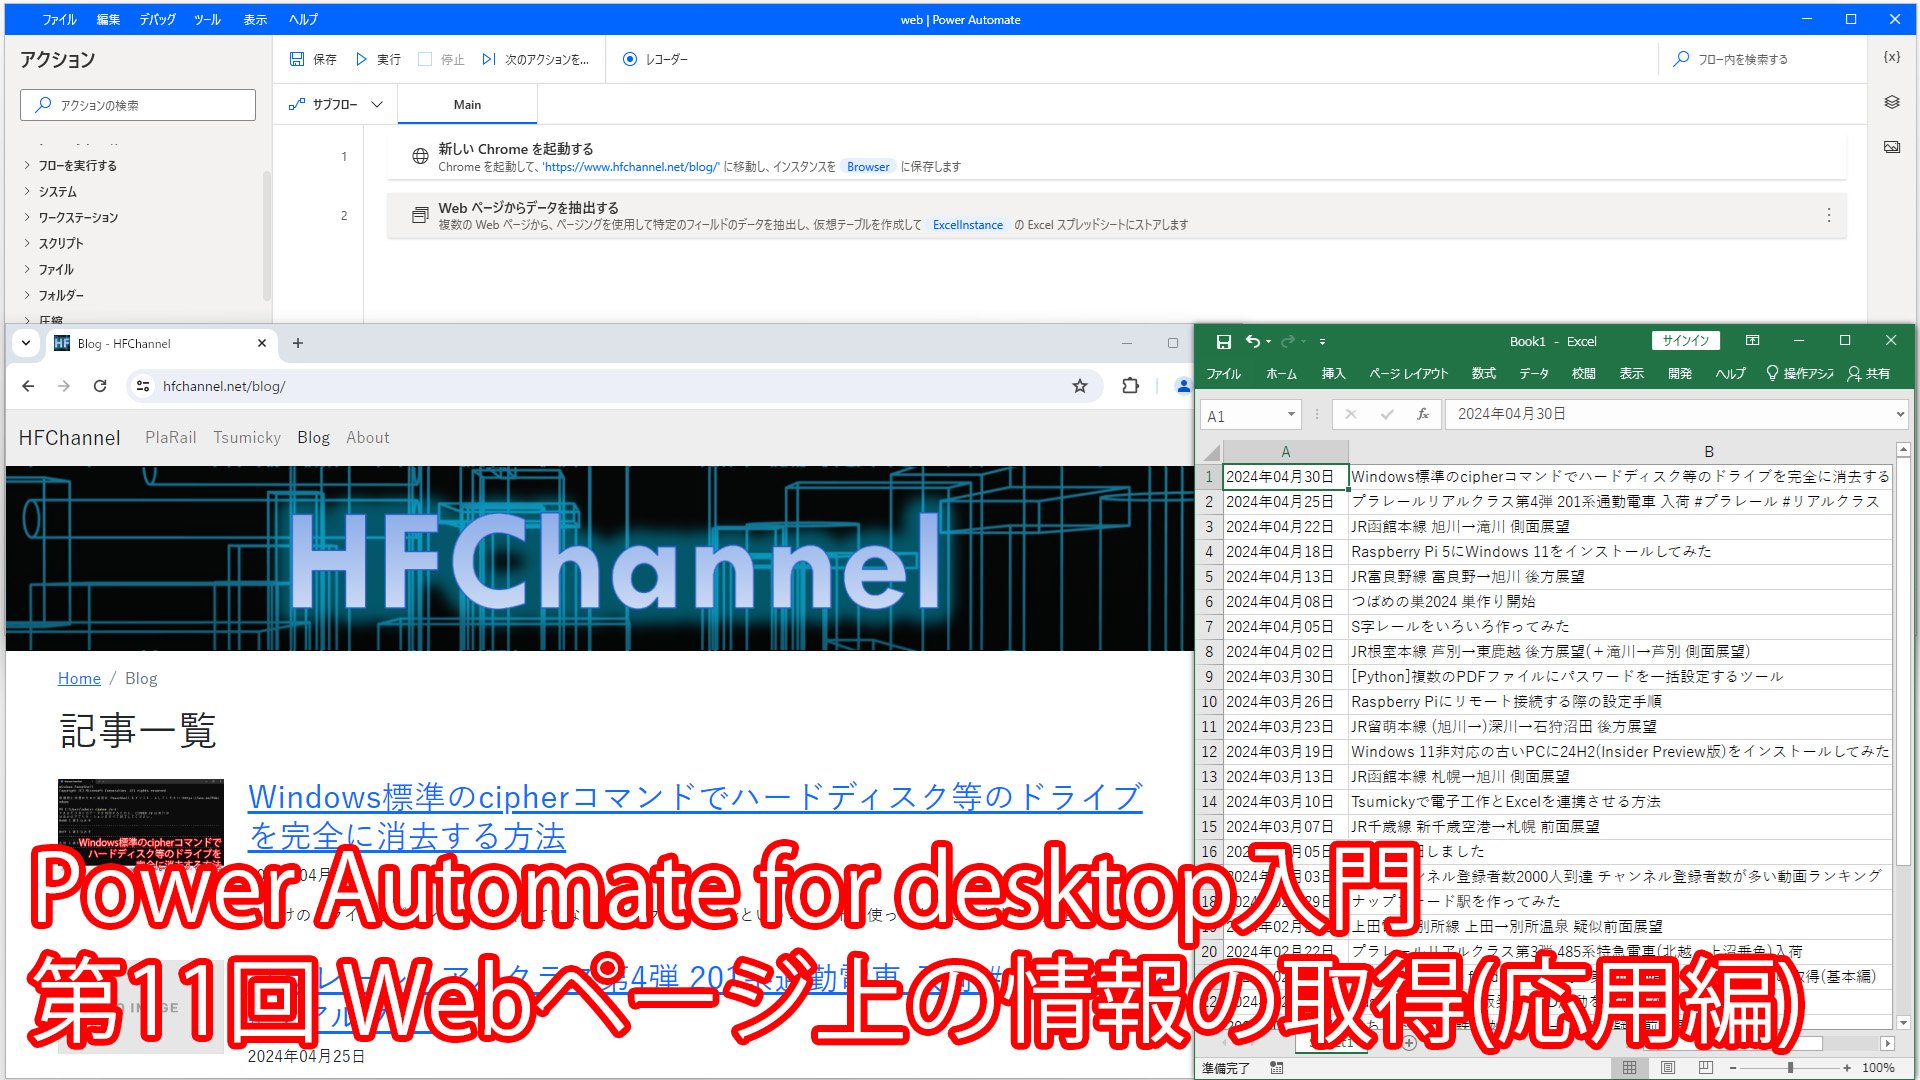Open the Tsumicky navigation link

pyautogui.click(x=247, y=437)
